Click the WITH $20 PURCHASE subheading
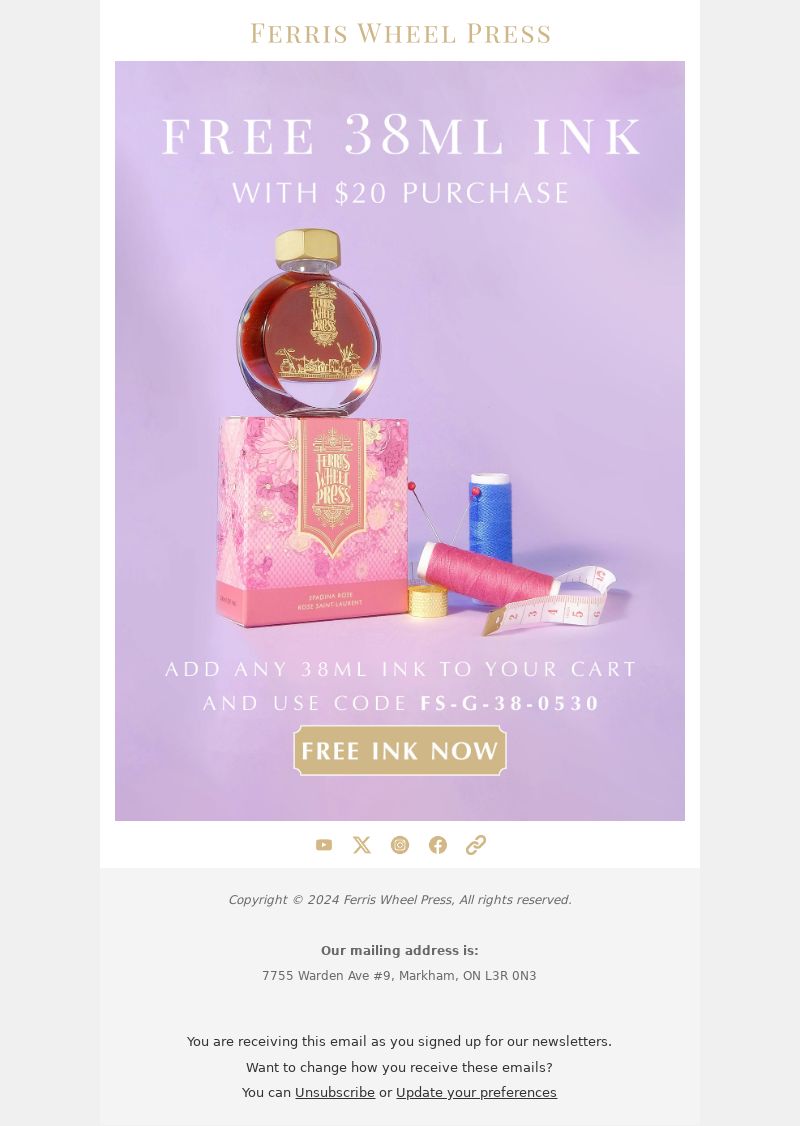Viewport: 800px width, 1126px height. (x=401, y=192)
